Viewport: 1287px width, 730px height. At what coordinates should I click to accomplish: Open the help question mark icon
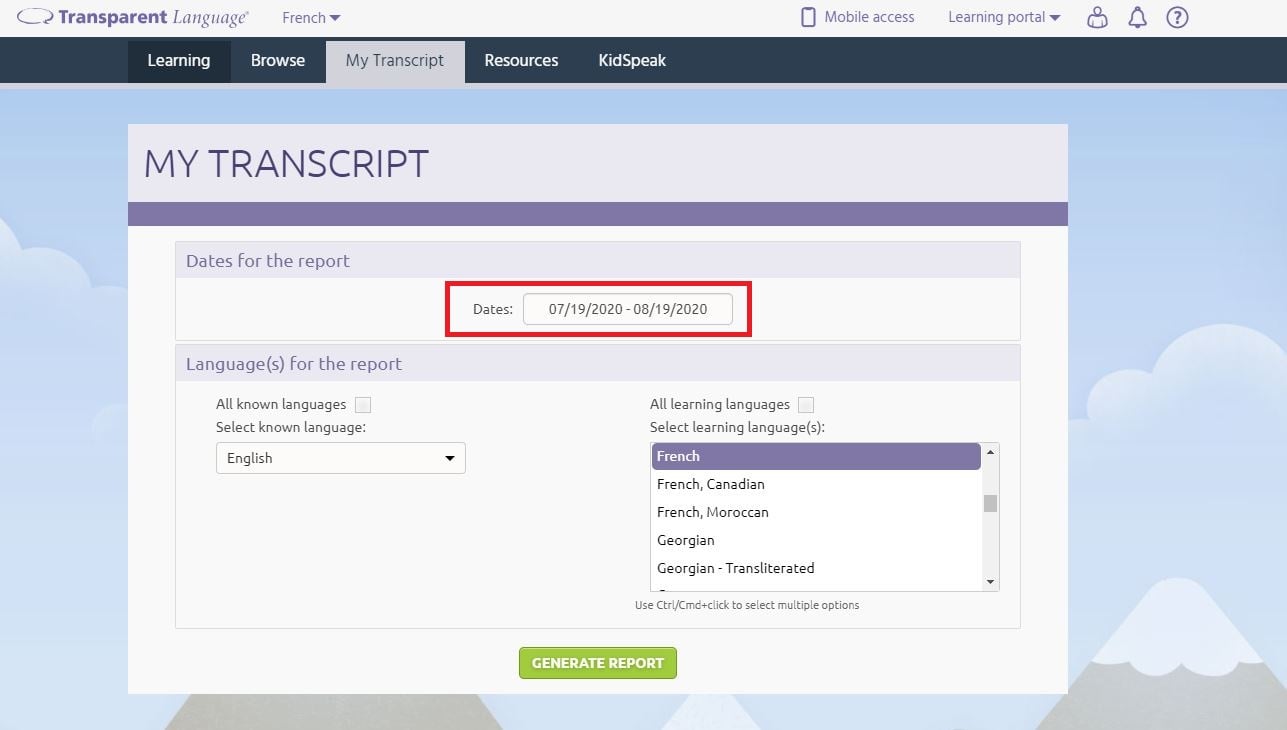(x=1177, y=17)
